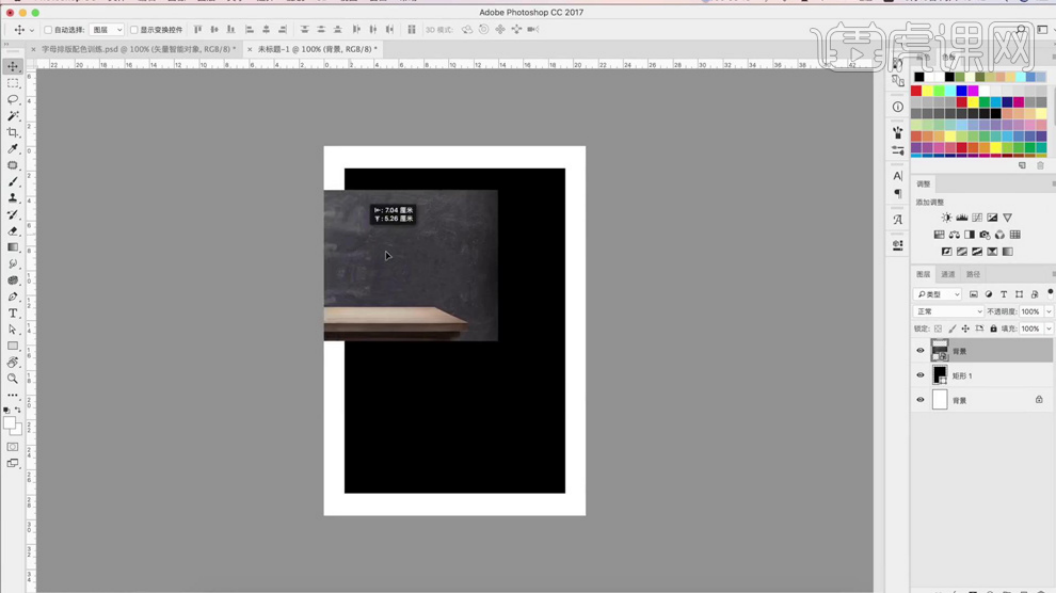The height and width of the screenshot is (594, 1056).
Task: Select the Rectangle shape tool
Action: pyautogui.click(x=13, y=346)
